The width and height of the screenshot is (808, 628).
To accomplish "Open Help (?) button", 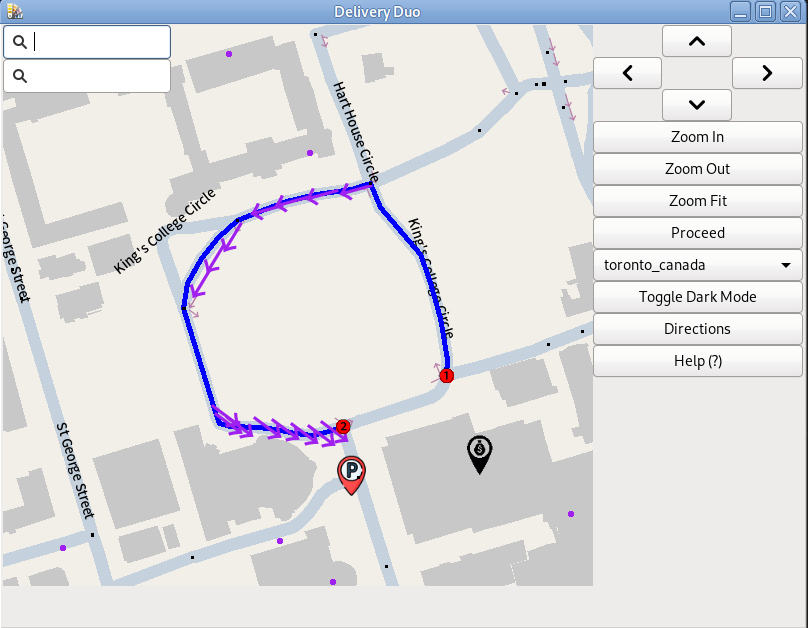I will 697,361.
